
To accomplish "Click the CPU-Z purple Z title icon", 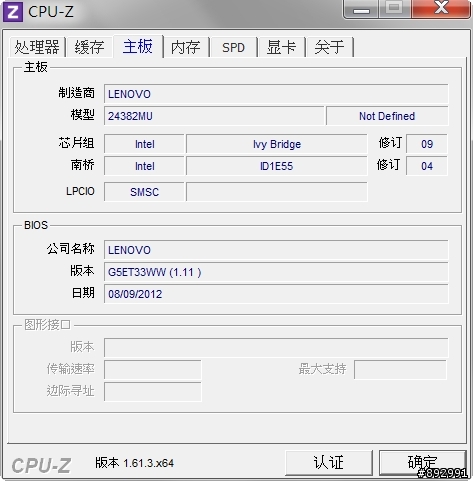I will coord(12,12).
